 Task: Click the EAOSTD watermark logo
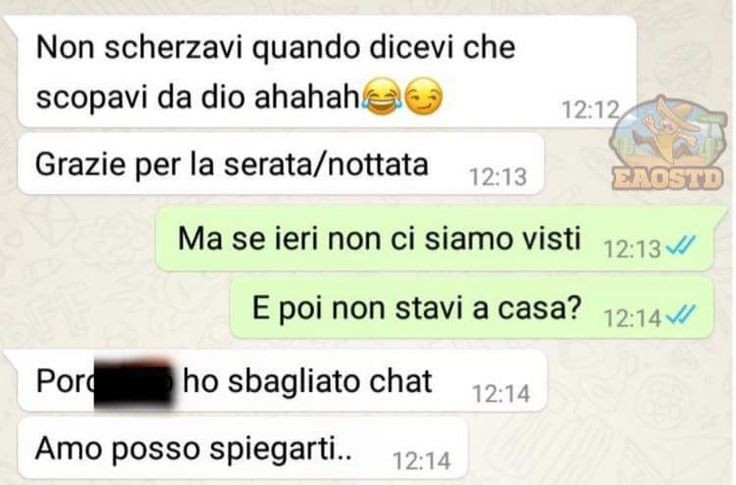[x=666, y=143]
